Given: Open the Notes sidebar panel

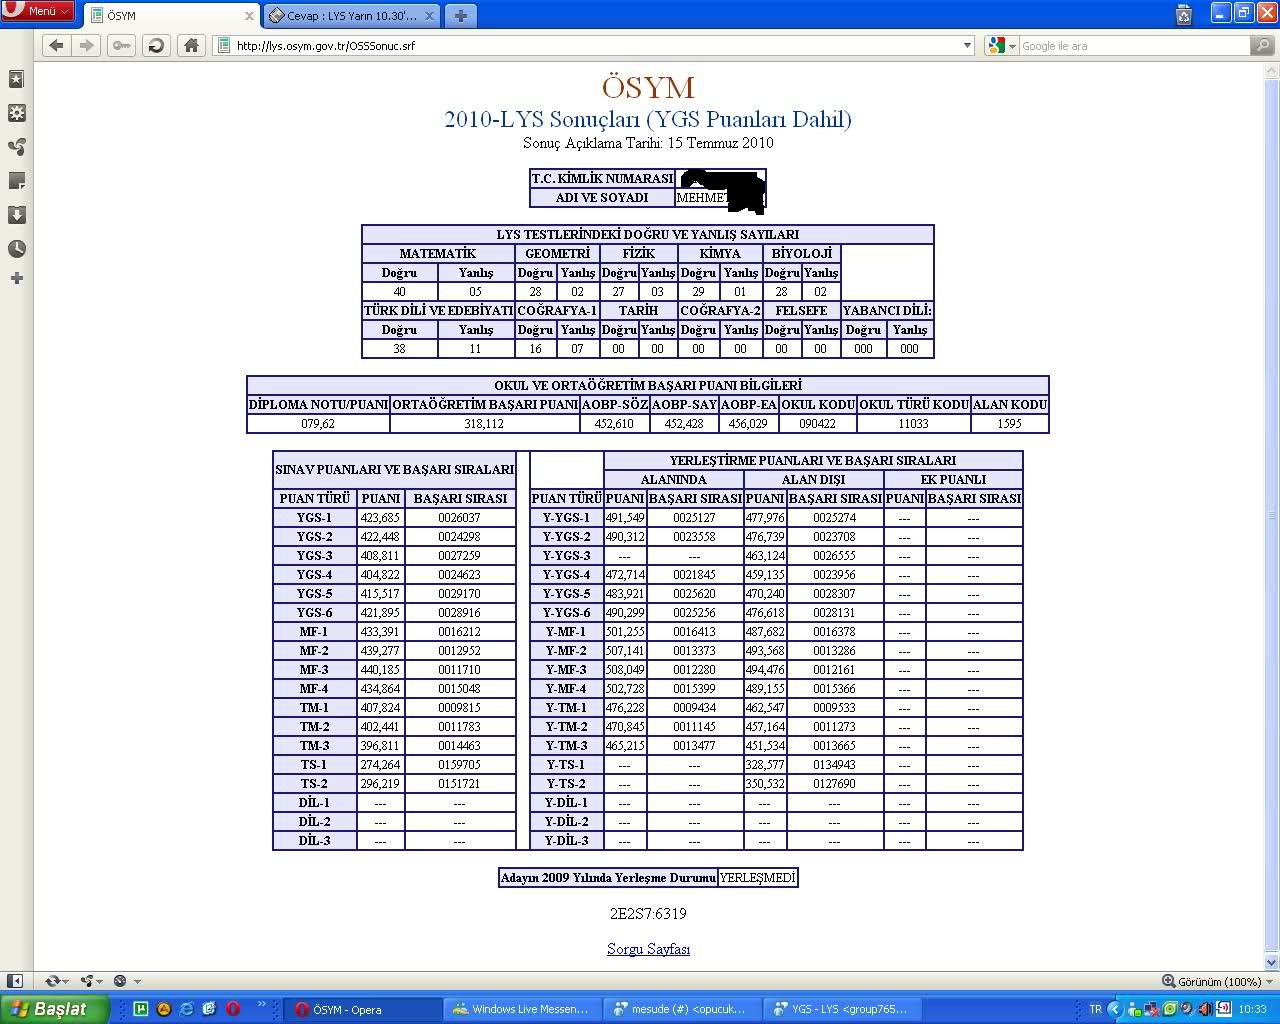Looking at the screenshot, I should click(16, 181).
